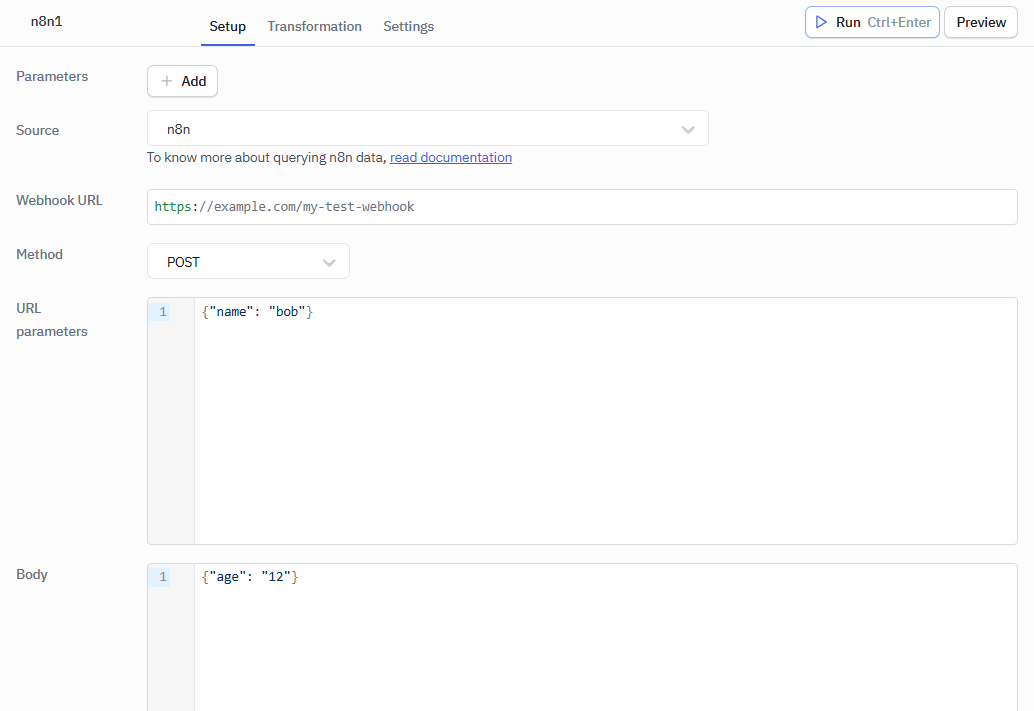
Task: Select line number 1 in URL parameters editor
Action: (x=163, y=311)
